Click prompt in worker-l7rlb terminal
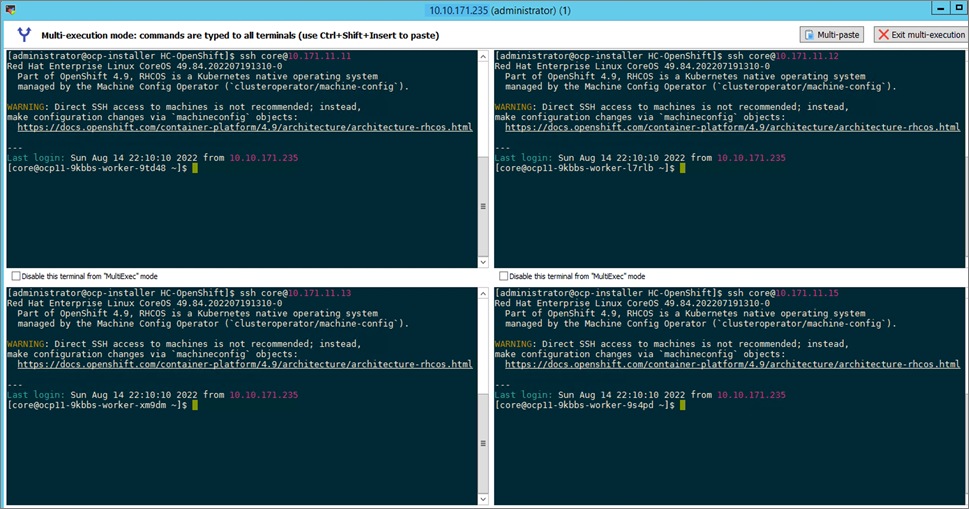The height and width of the screenshot is (509, 969). click(585, 168)
